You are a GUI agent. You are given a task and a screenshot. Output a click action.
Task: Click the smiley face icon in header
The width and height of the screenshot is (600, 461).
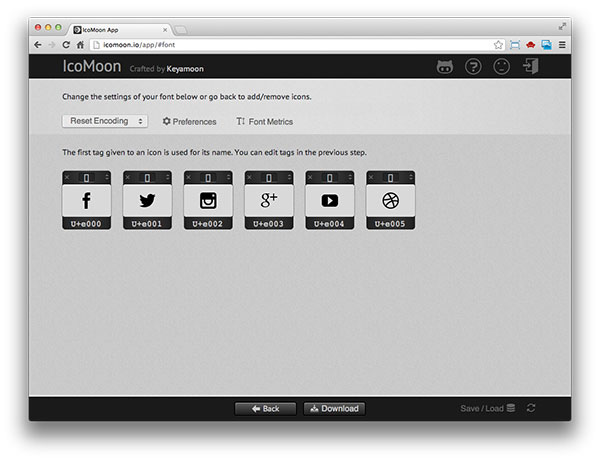(502, 67)
